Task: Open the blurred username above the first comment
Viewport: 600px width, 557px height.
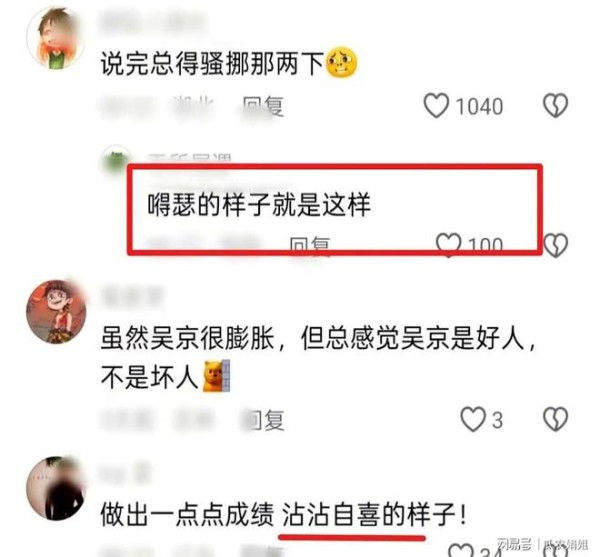Action: point(155,23)
